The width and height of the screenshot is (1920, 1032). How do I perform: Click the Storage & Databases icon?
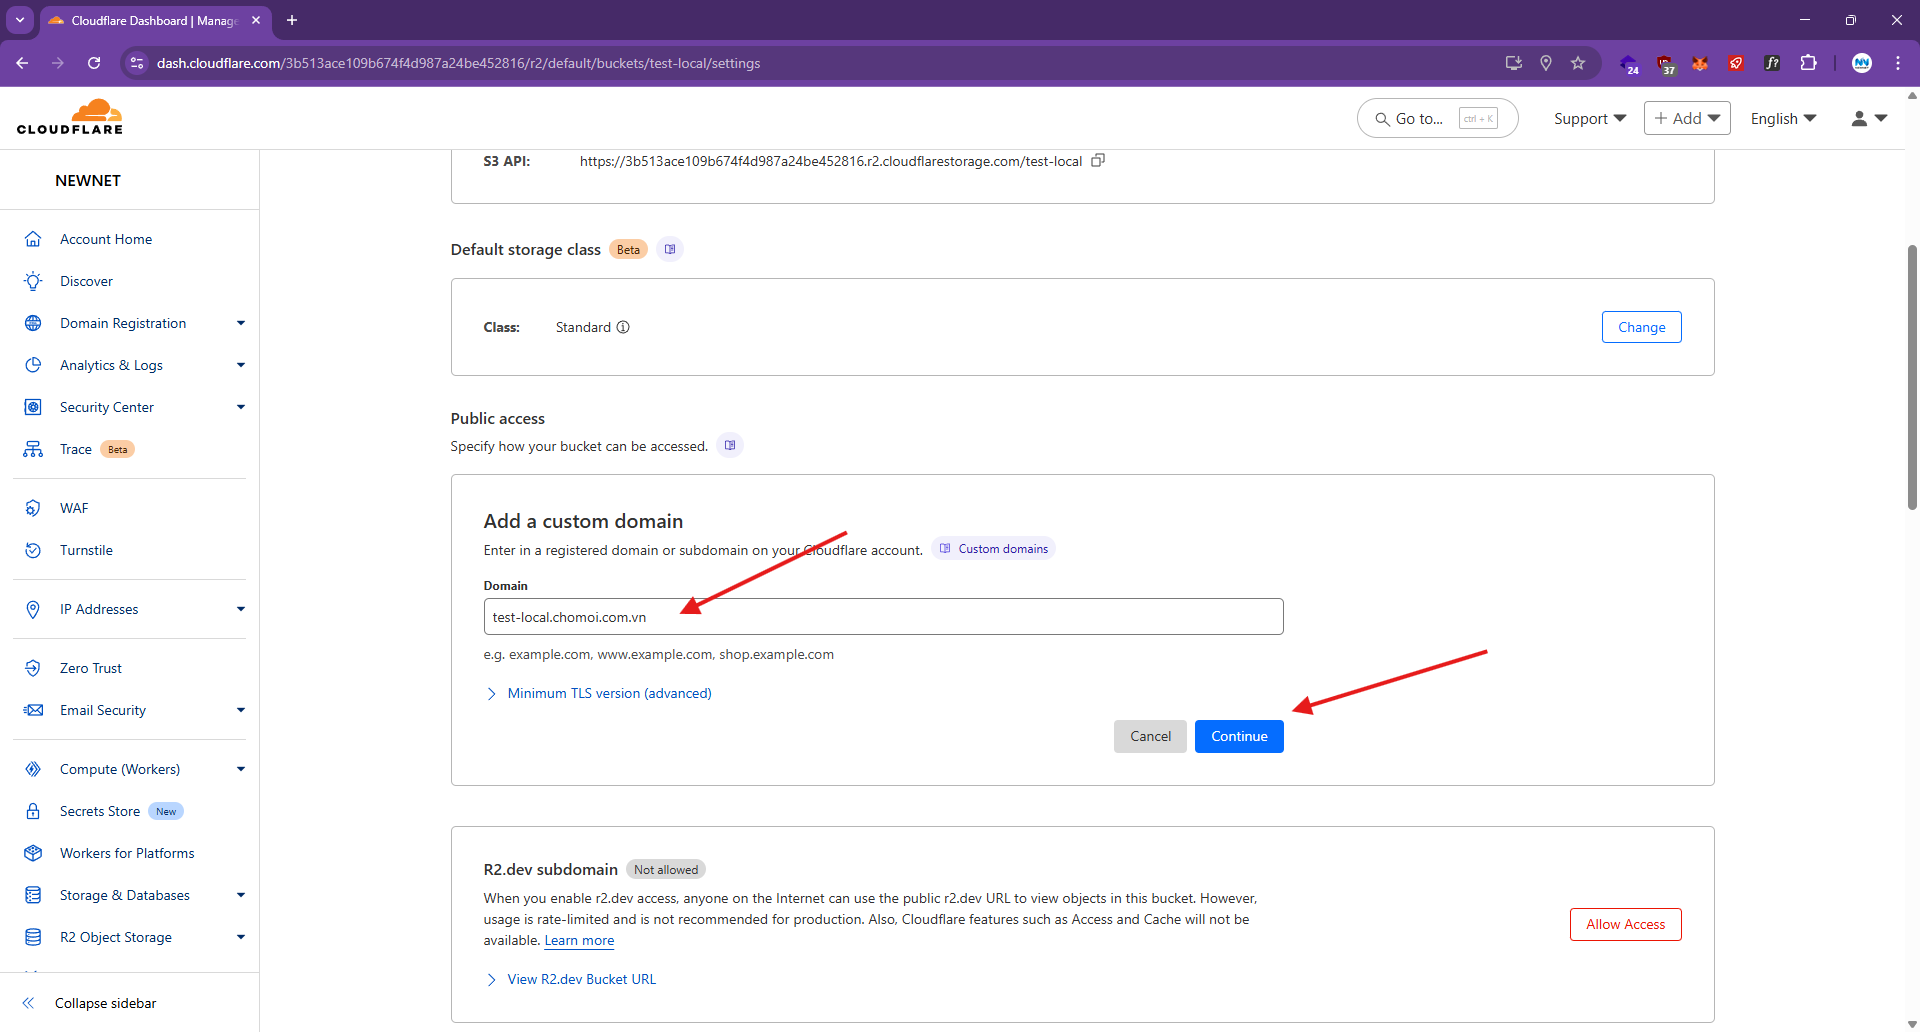(x=33, y=895)
